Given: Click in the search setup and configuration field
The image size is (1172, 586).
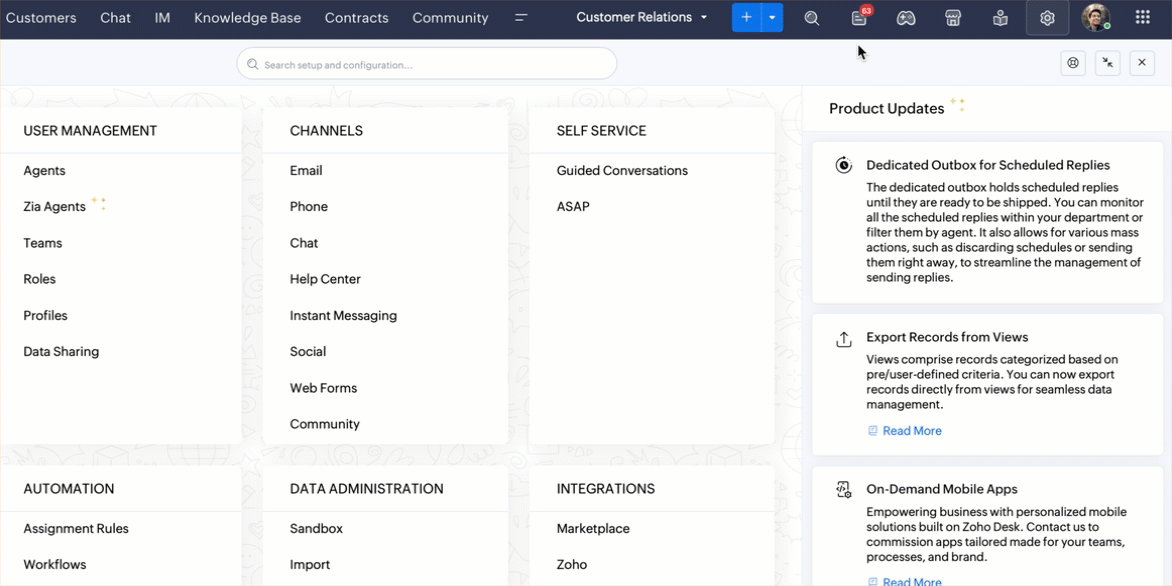Looking at the screenshot, I should pyautogui.click(x=427, y=64).
